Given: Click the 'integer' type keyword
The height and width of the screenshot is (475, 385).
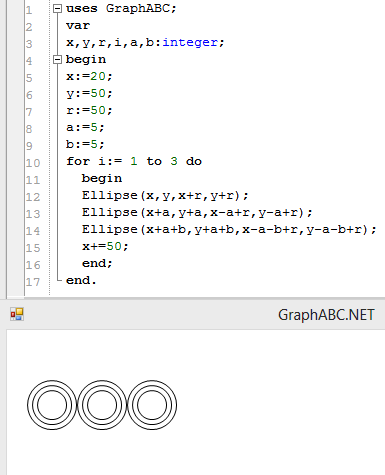Looking at the screenshot, I should (x=190, y=43).
